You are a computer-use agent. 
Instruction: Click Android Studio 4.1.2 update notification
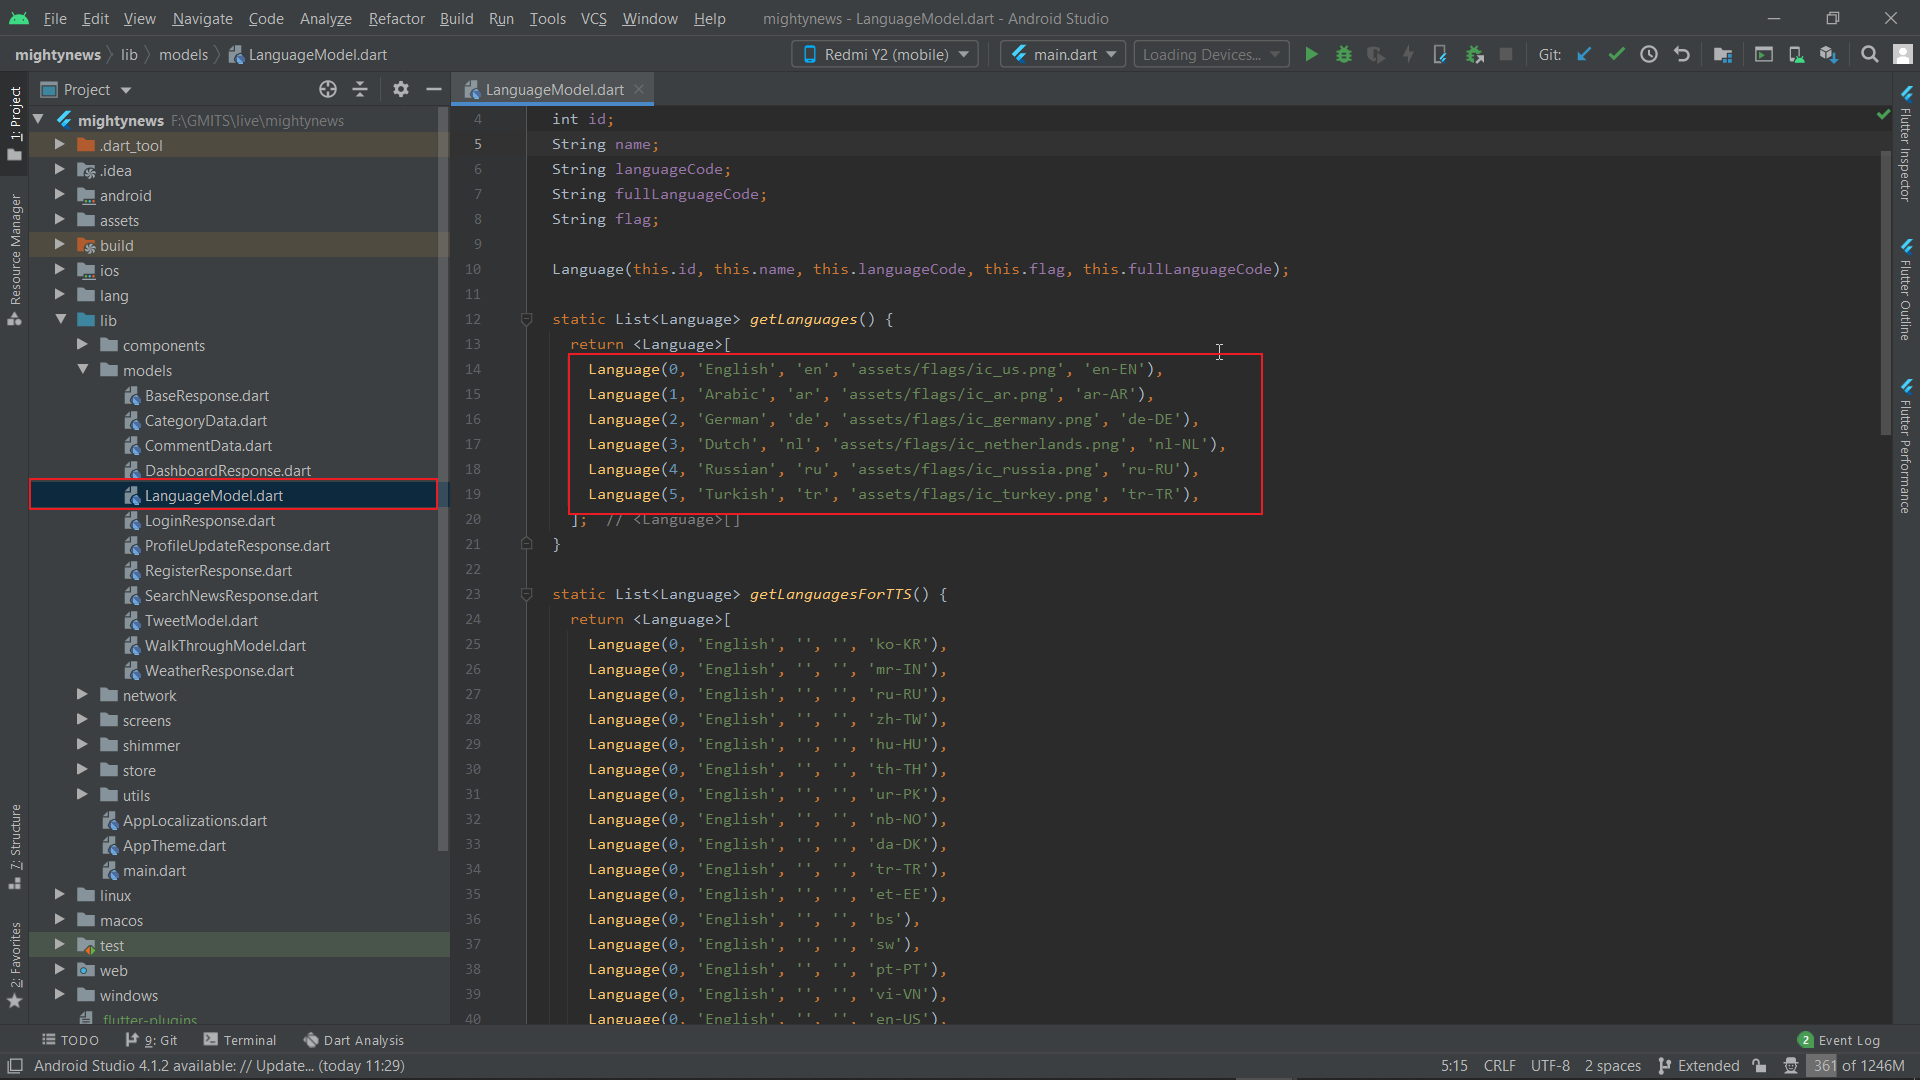point(219,1066)
